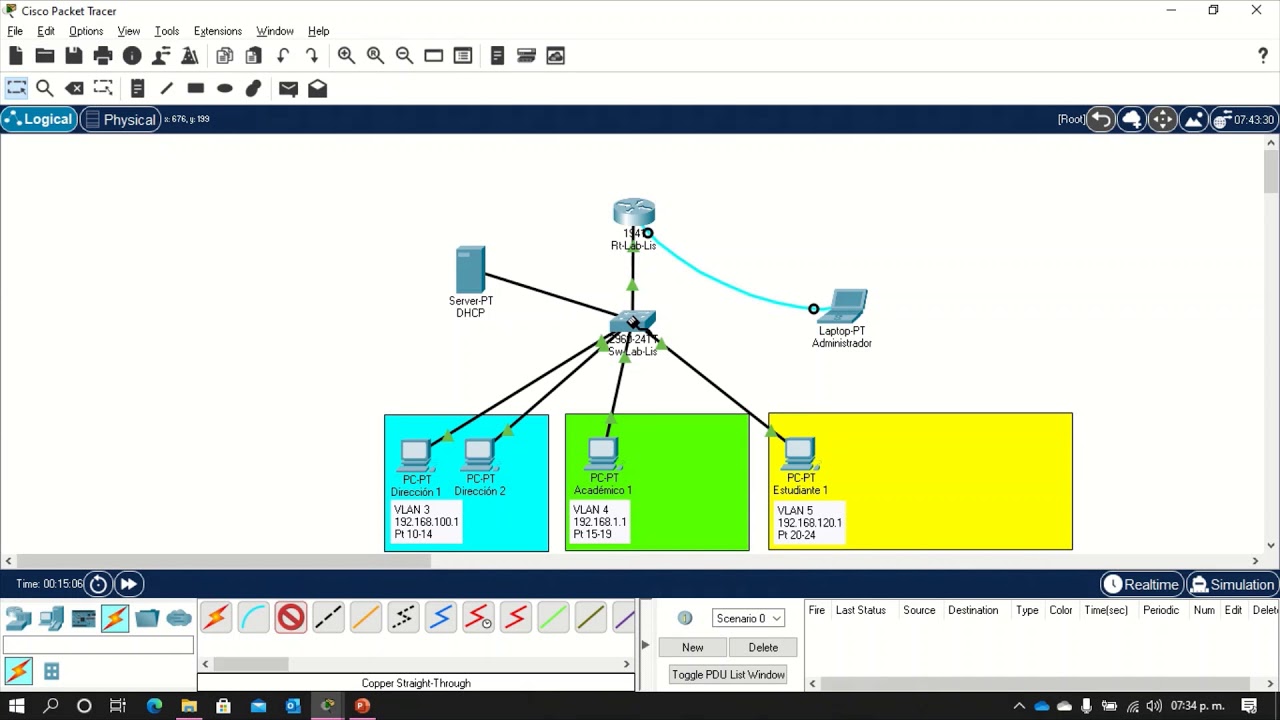Click the DHCP Server-PT device
Screen dimensions: 1280x720
pyautogui.click(x=470, y=270)
